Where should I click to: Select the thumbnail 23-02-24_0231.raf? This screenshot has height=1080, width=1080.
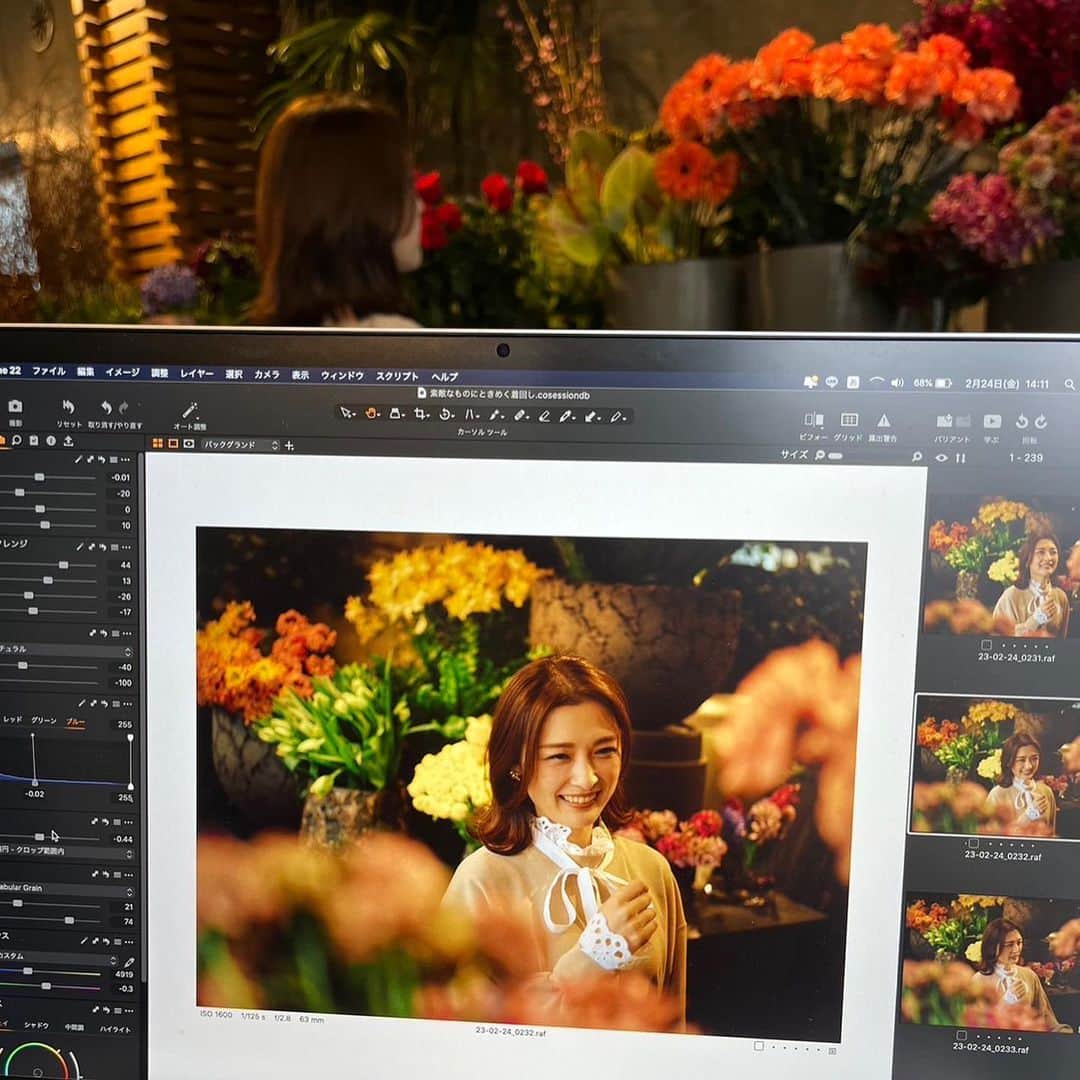tap(1004, 565)
